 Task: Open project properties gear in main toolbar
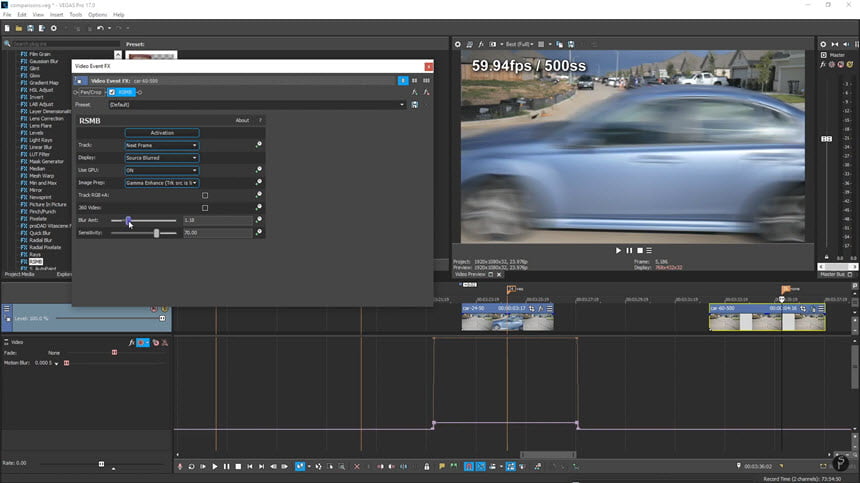pos(54,28)
